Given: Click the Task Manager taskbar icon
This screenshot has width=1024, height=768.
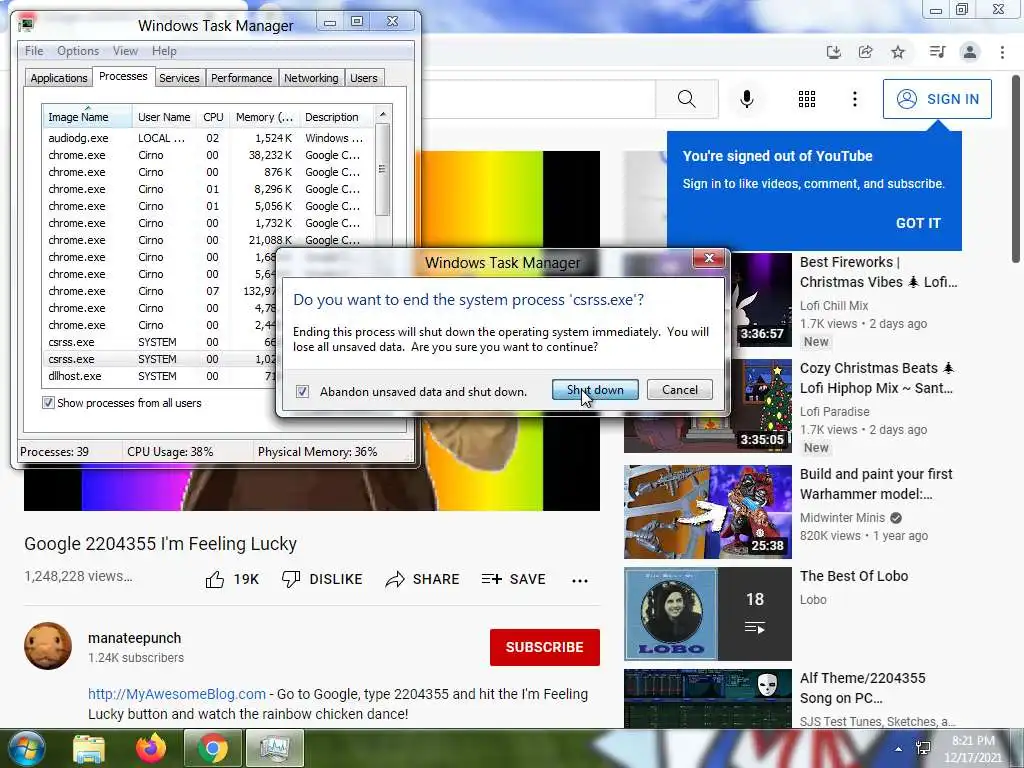Looking at the screenshot, I should click(x=275, y=749).
